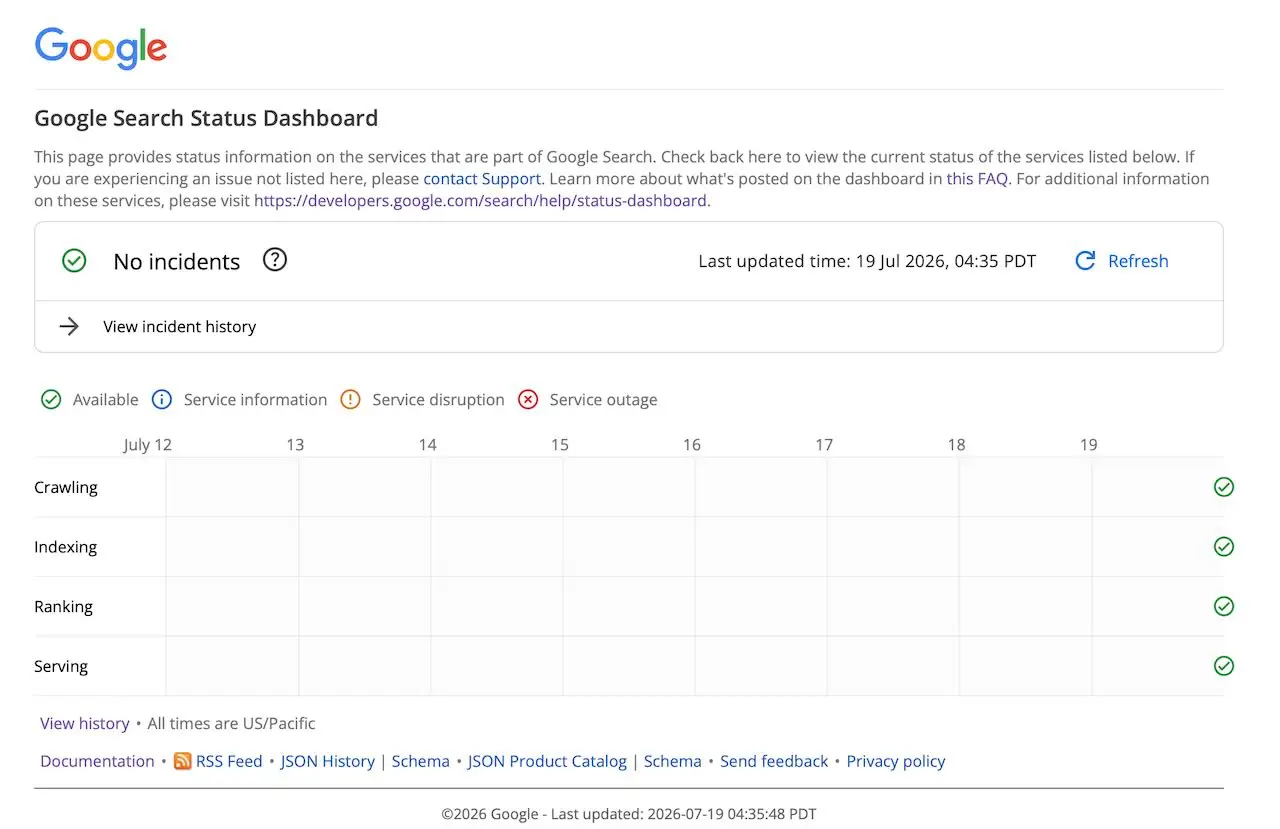This screenshot has height=829, width=1280.
Task: Click the Ranking service label
Action: pyautogui.click(x=63, y=606)
